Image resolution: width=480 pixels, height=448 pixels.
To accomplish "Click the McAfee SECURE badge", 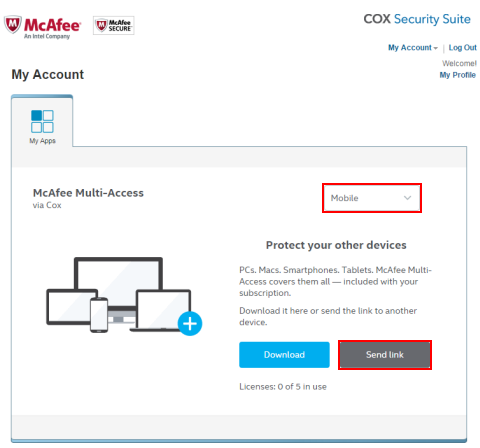I will point(114,25).
